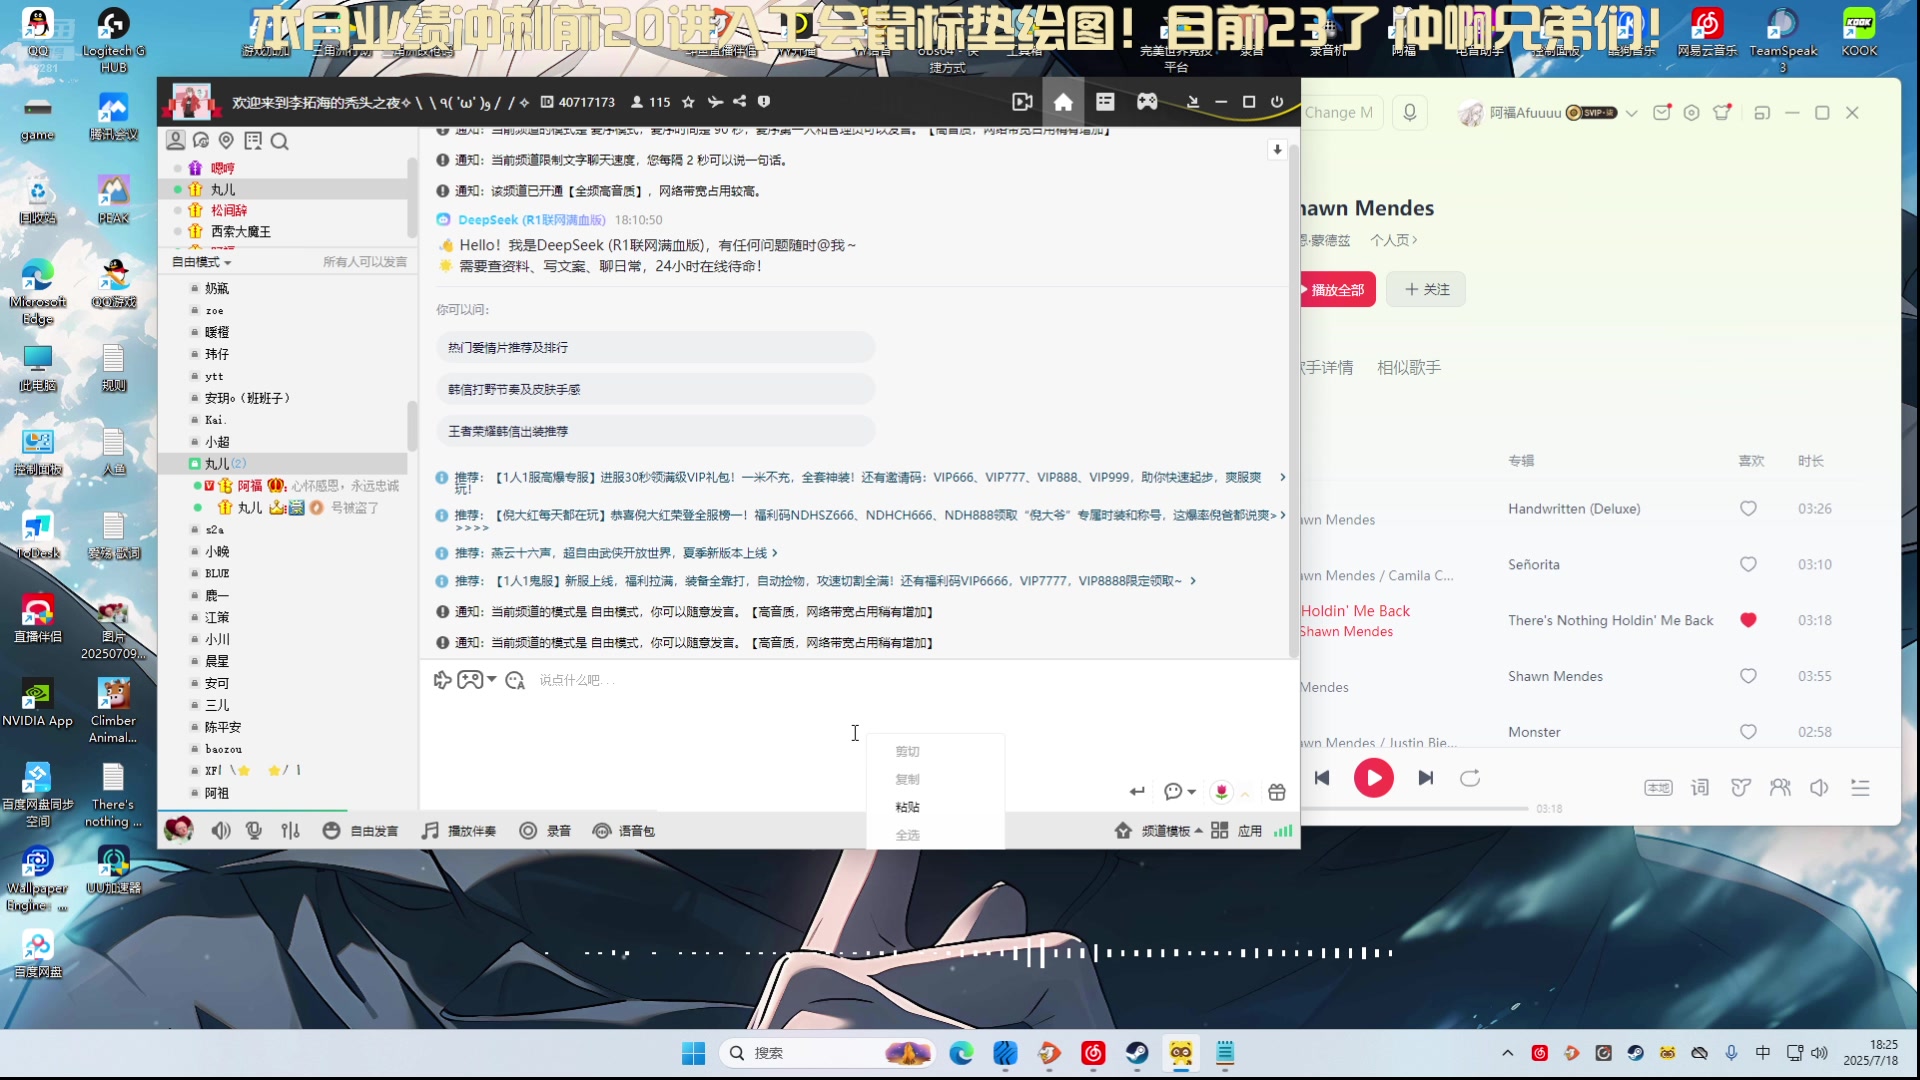
Task: Toggle the NetEase Music player volume icon
Action: click(x=1819, y=788)
